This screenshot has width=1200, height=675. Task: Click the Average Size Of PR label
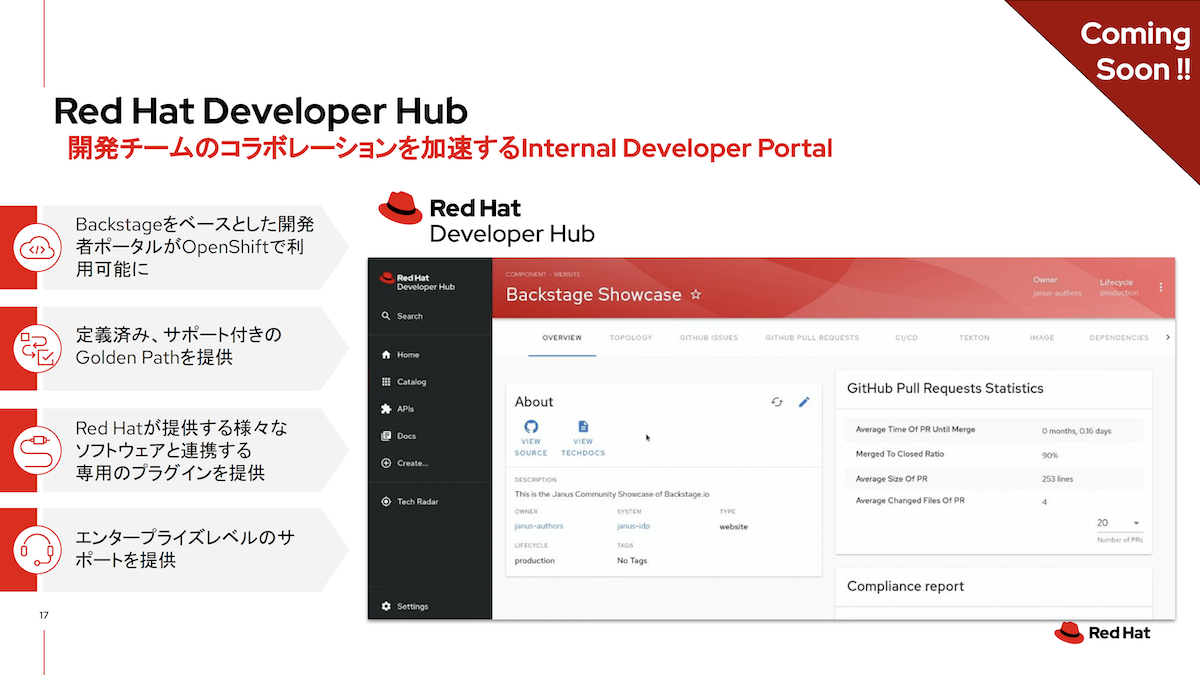[891, 478]
